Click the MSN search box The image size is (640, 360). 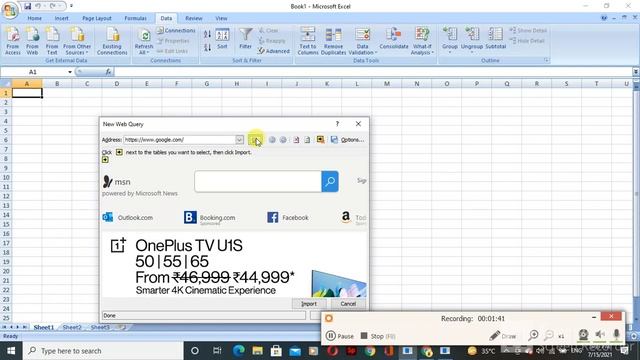coord(258,181)
